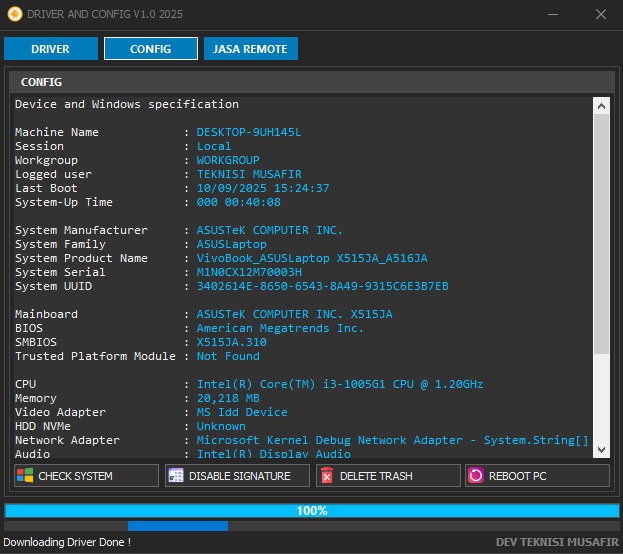
Task: Click logged user TEKNISI MUSAFIR value
Action: click(x=249, y=174)
